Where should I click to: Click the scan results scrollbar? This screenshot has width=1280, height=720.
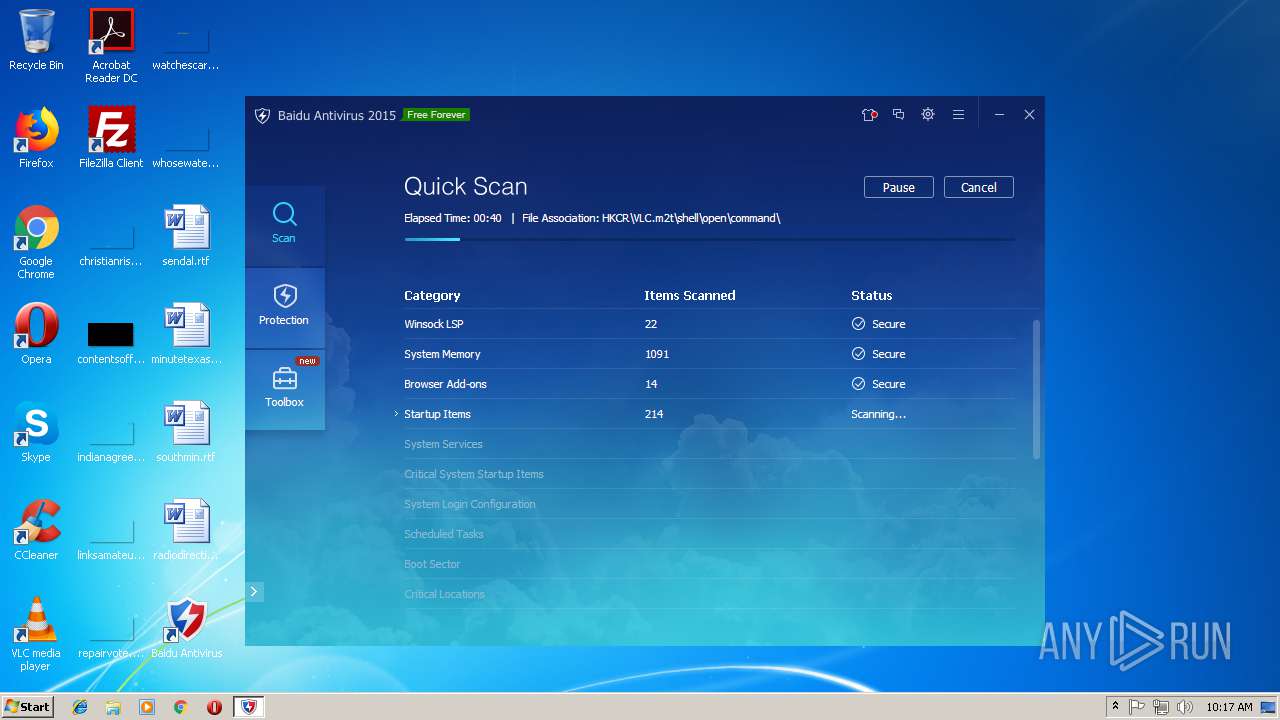pos(1036,390)
